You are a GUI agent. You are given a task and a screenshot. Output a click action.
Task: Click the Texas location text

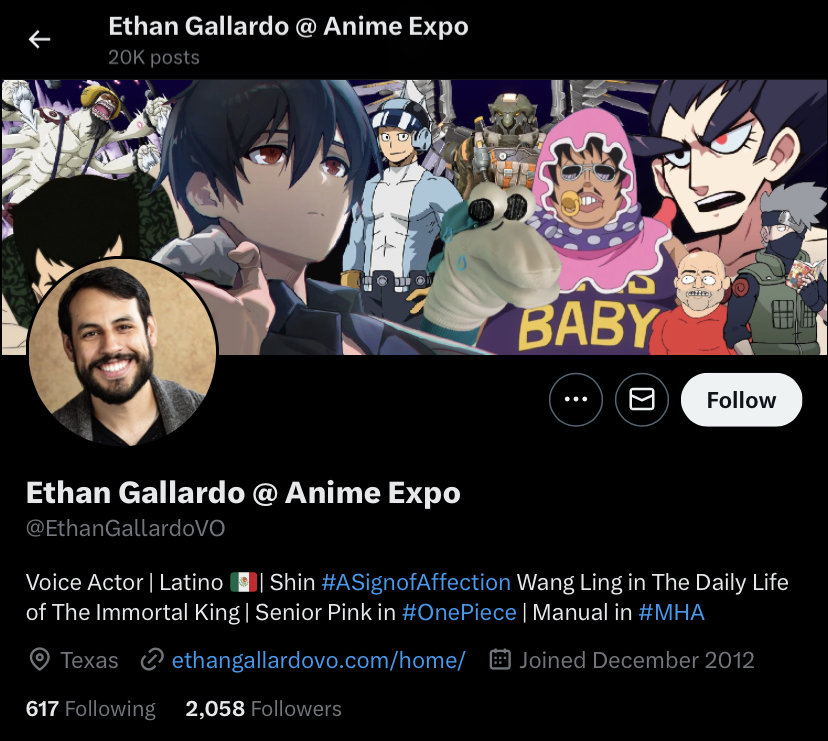pos(89,660)
